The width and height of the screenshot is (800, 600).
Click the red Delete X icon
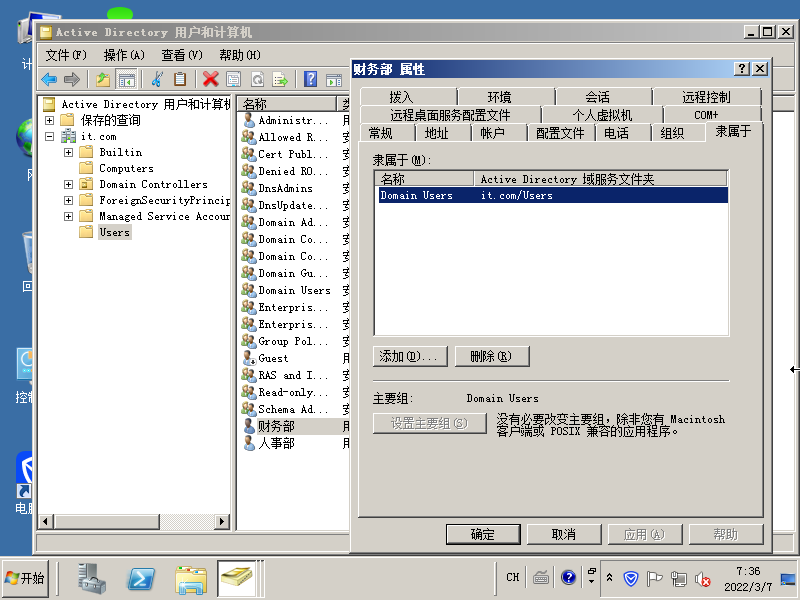point(210,79)
